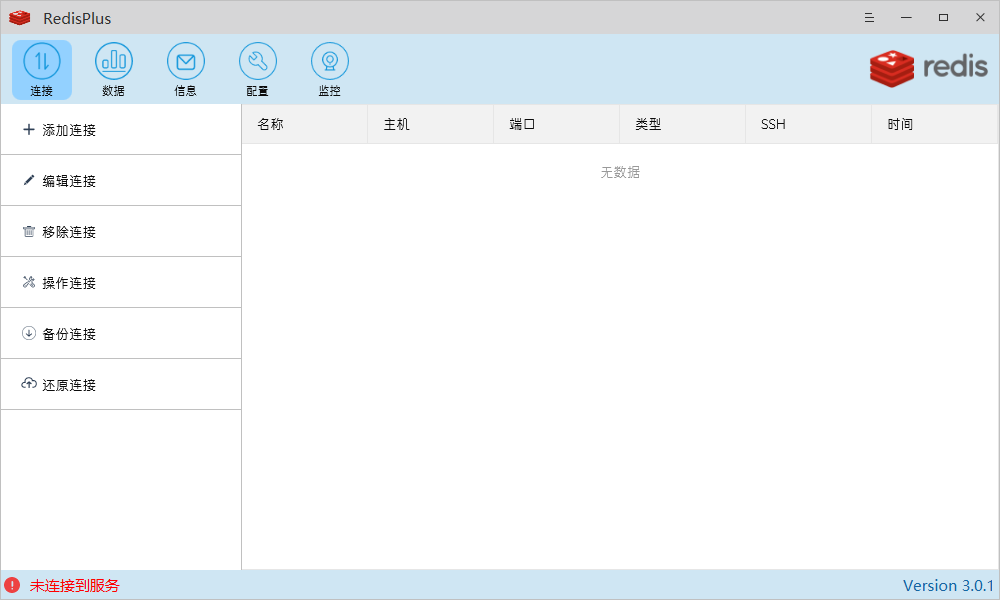The height and width of the screenshot is (600, 1000).
Task: Select the 连接 (Connect) toolbar icon
Action: (41, 69)
